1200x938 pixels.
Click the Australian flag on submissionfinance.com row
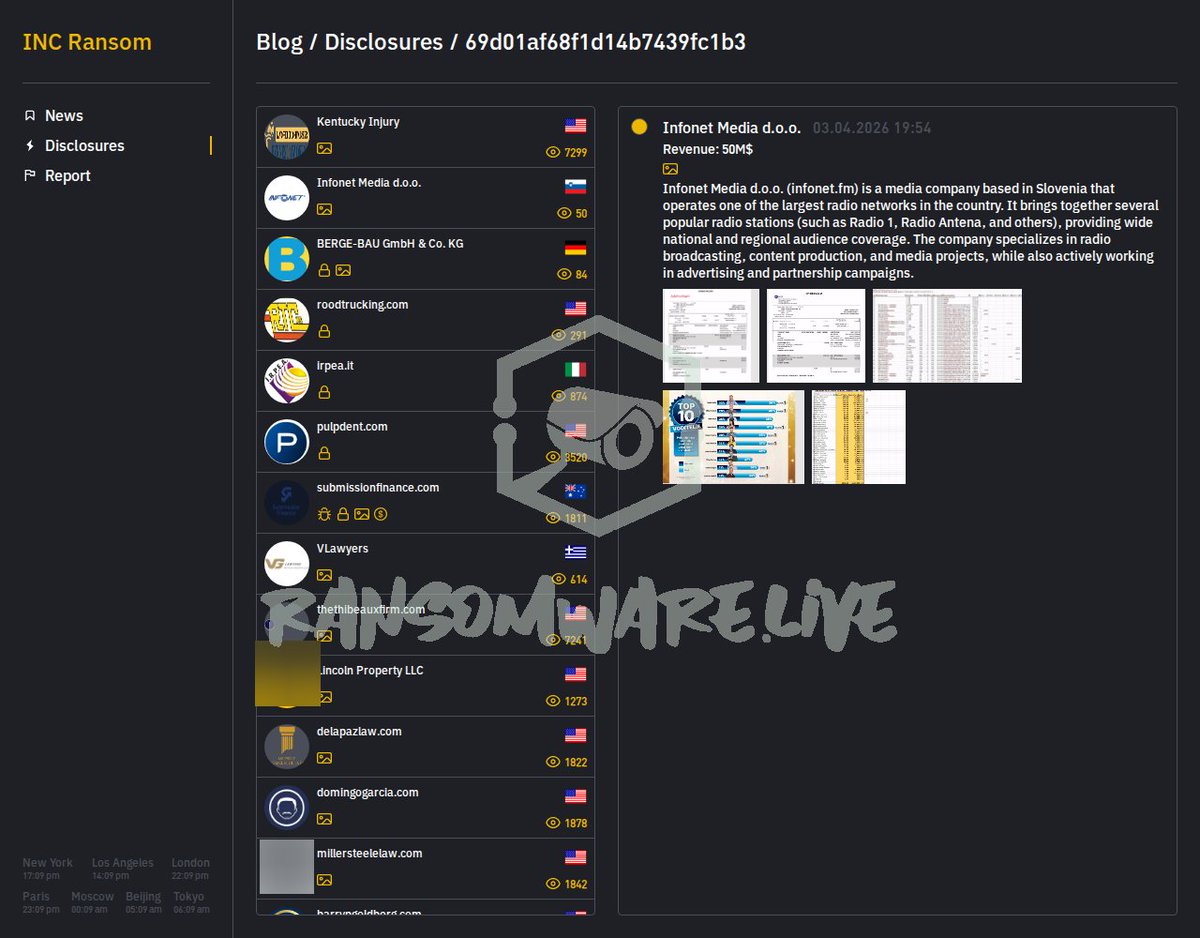[x=575, y=492]
